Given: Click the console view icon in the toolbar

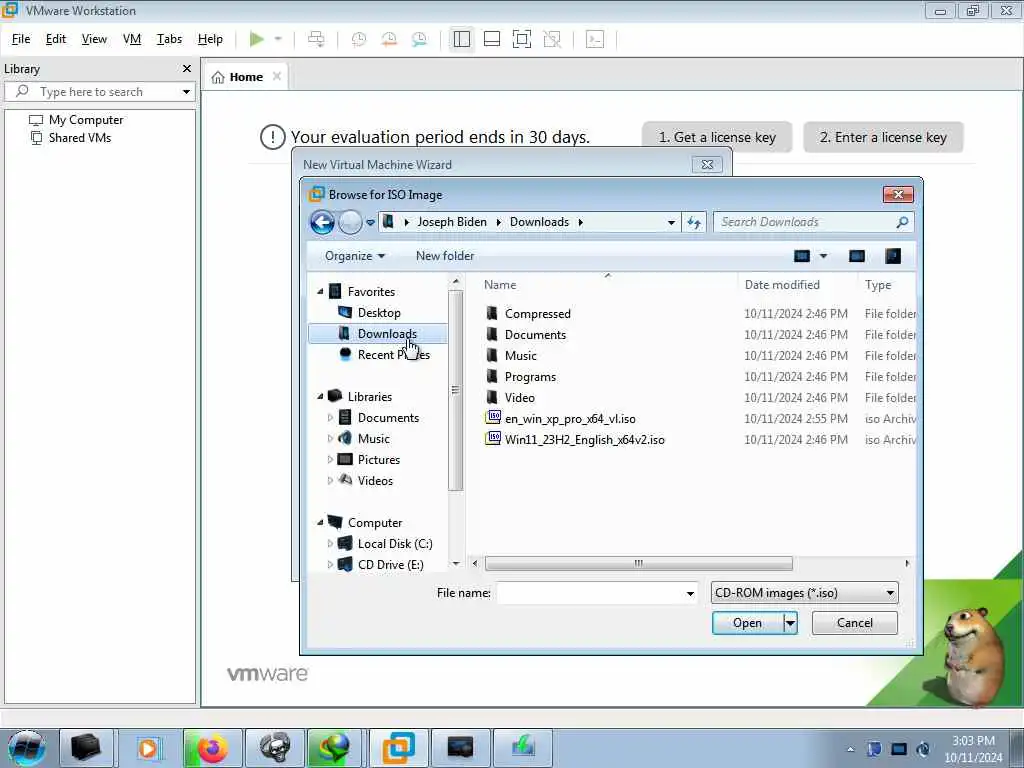Looking at the screenshot, I should point(595,39).
